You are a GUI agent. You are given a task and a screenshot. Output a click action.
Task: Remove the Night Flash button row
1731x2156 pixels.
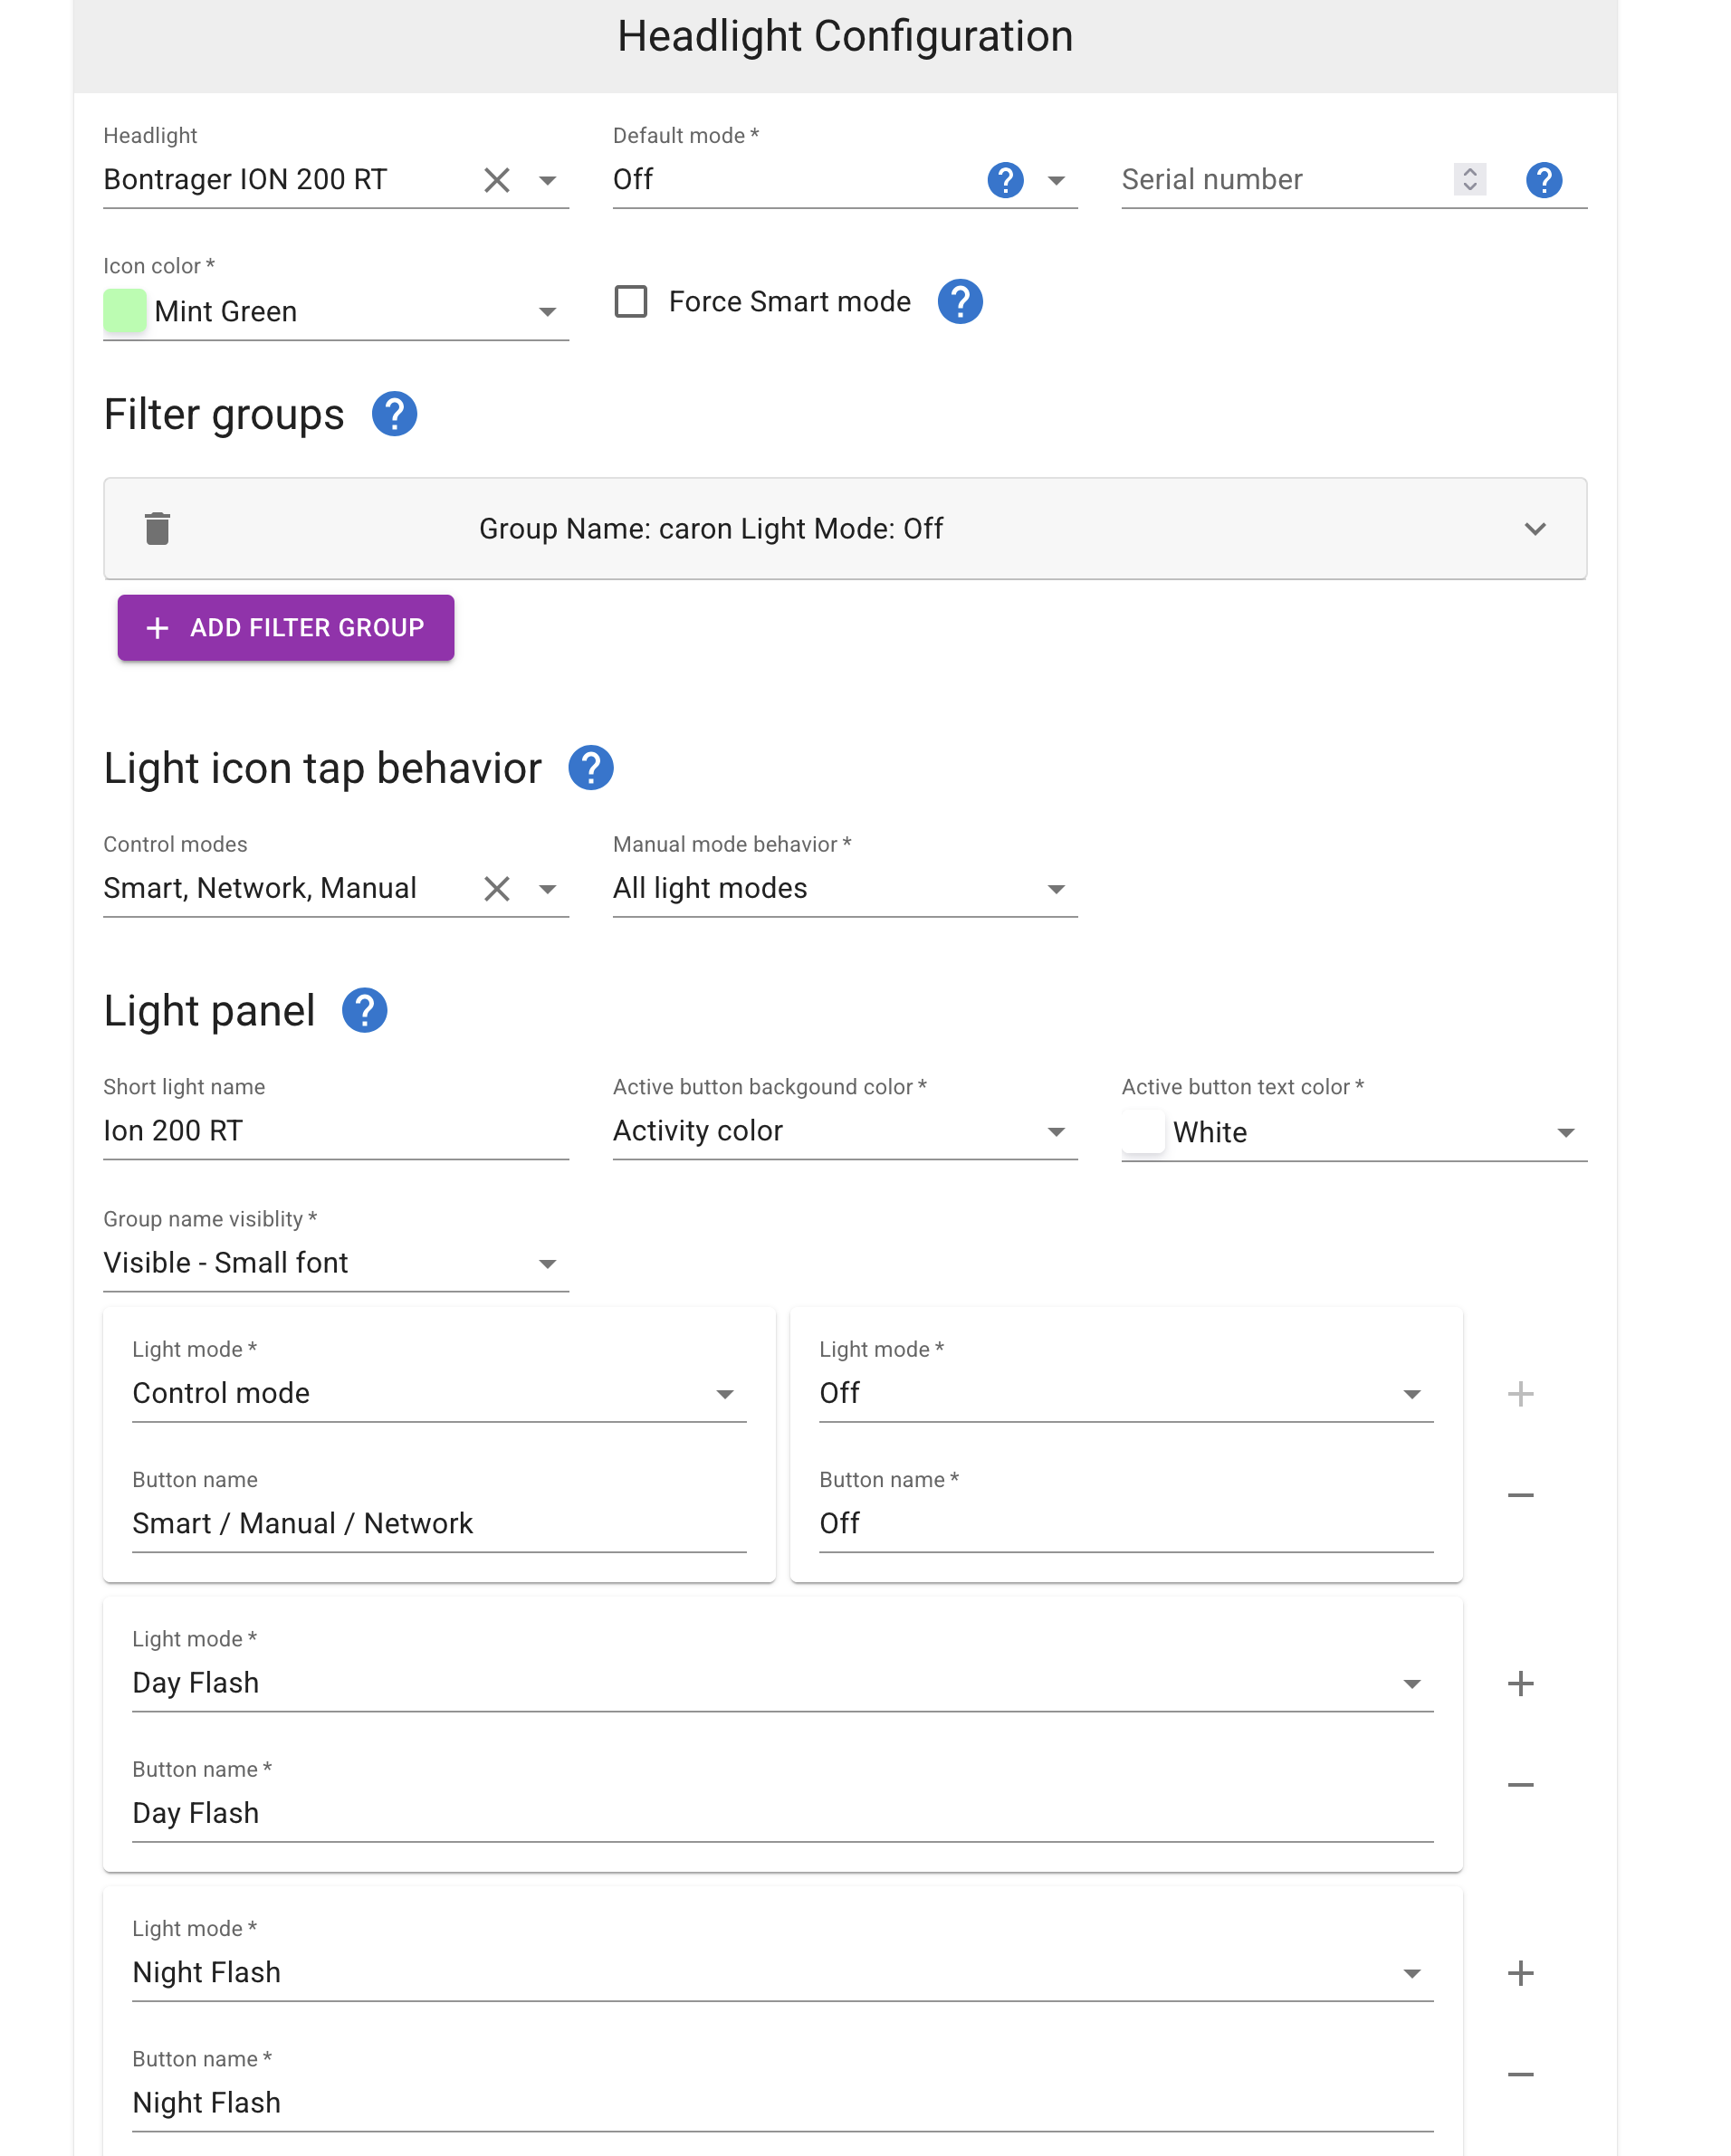click(x=1520, y=2074)
